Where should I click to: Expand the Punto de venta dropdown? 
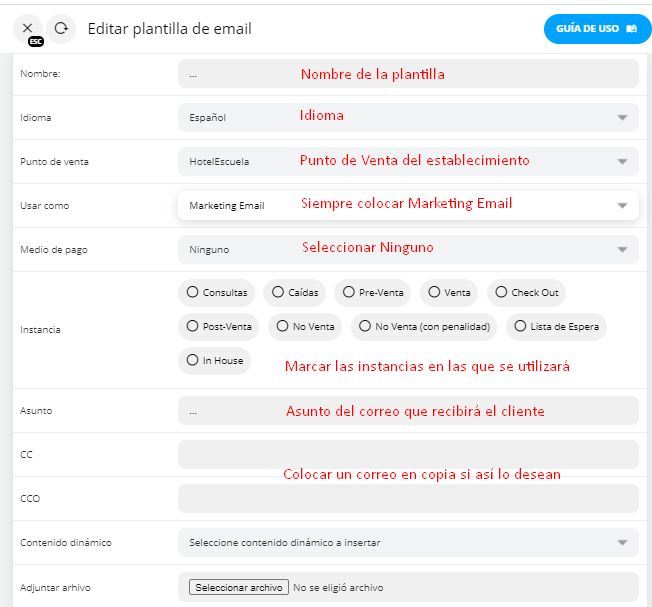click(408, 161)
